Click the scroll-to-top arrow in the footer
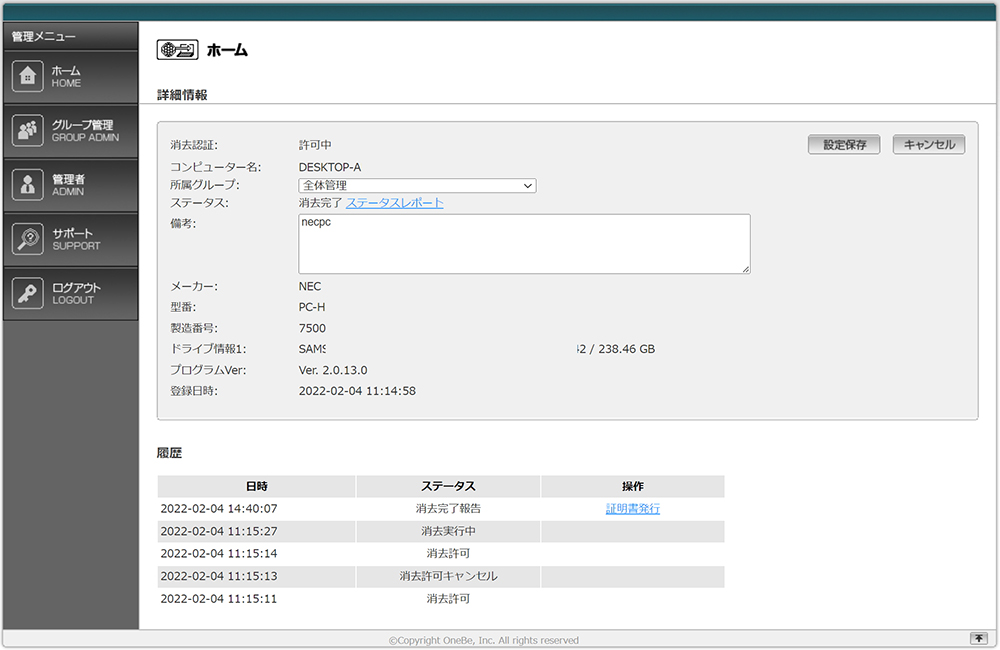This screenshot has height=650, width=1000. point(978,639)
